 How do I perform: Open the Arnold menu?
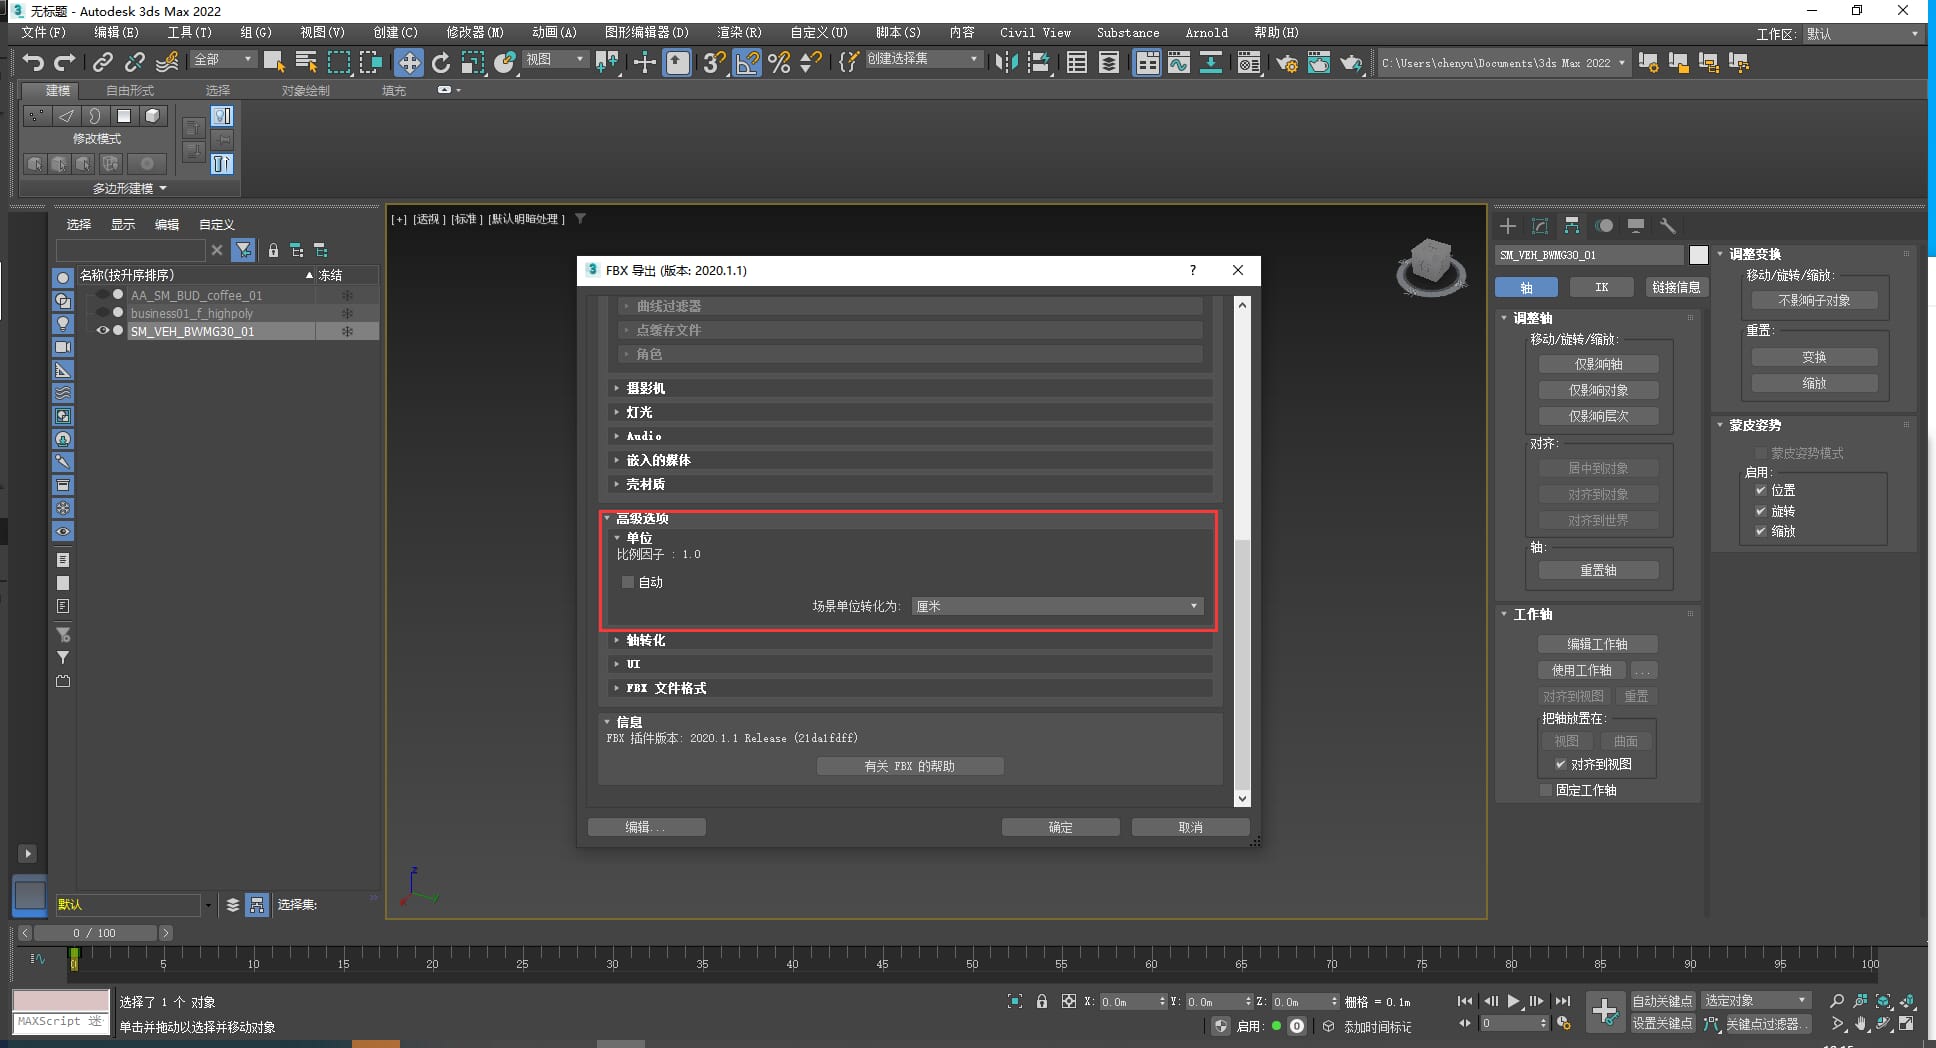[x=1206, y=33]
